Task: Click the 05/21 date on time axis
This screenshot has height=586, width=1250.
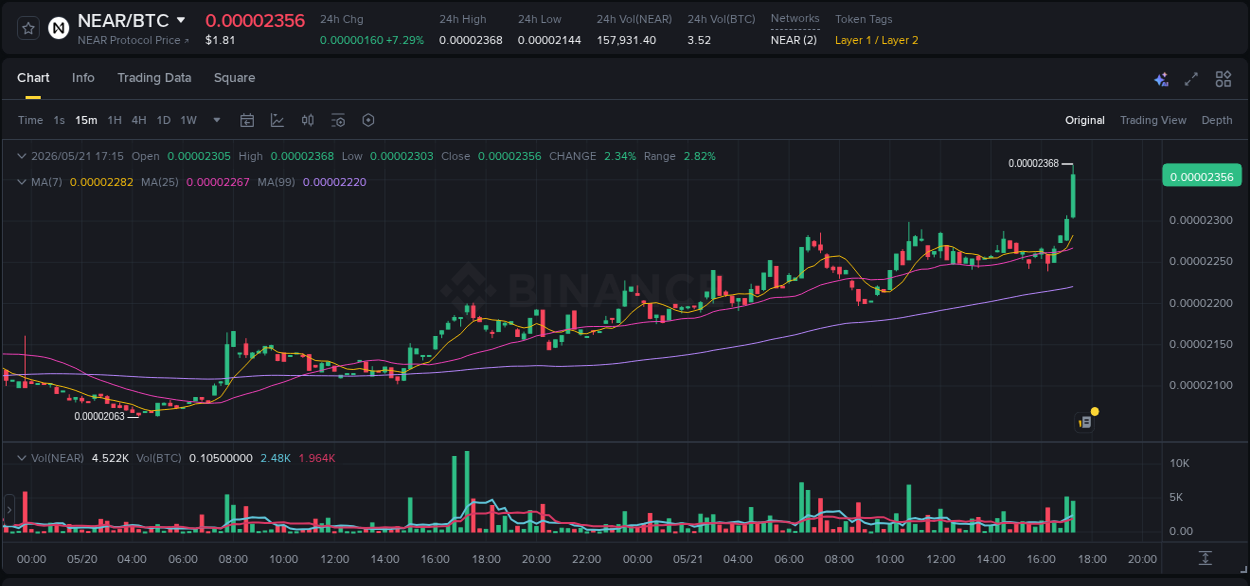Action: (687, 559)
